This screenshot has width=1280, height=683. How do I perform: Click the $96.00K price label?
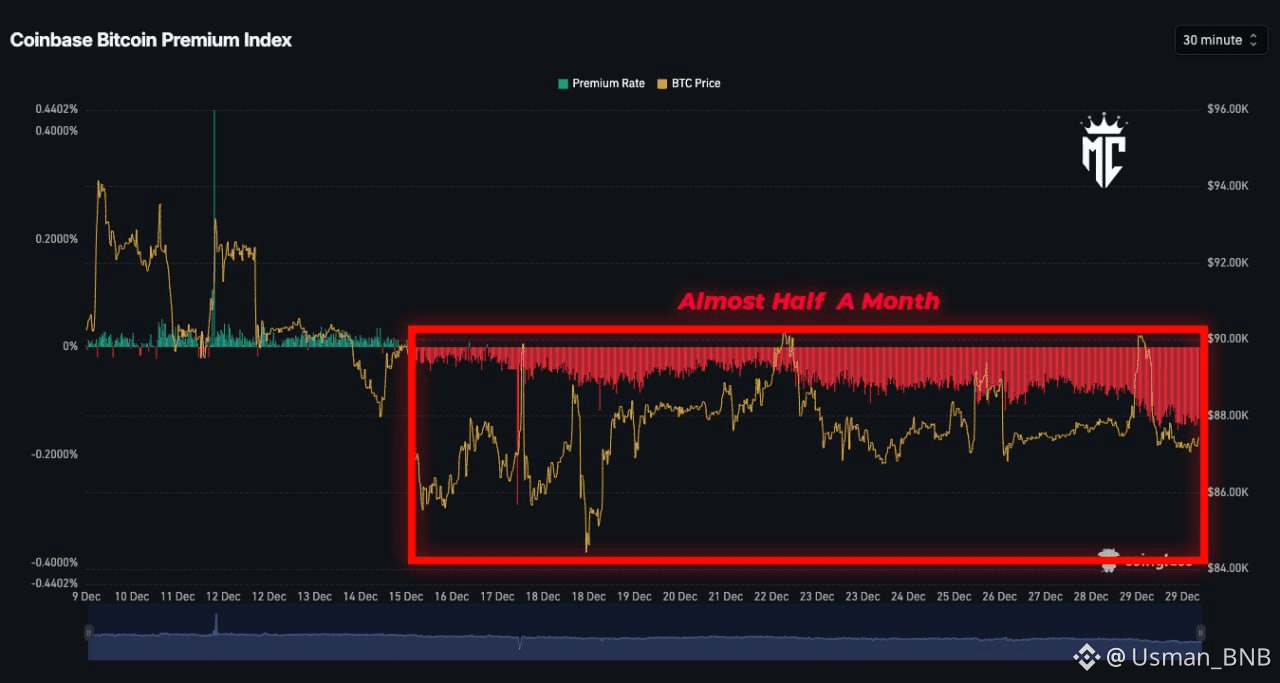pyautogui.click(x=1229, y=109)
